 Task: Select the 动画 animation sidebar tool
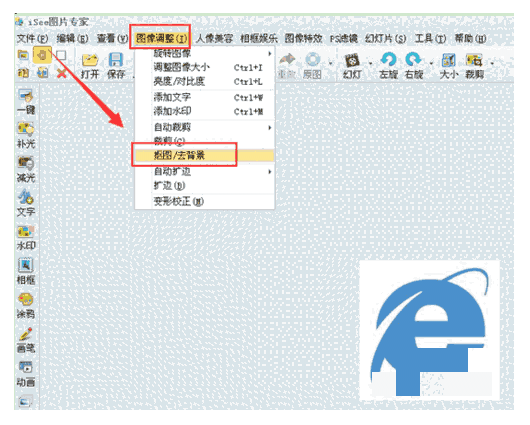coord(26,374)
